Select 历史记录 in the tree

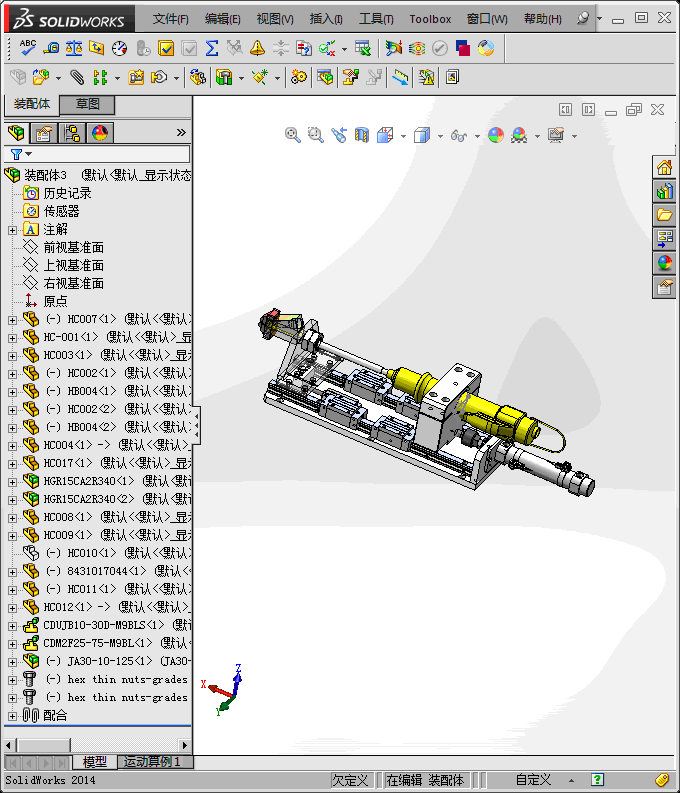[67, 193]
